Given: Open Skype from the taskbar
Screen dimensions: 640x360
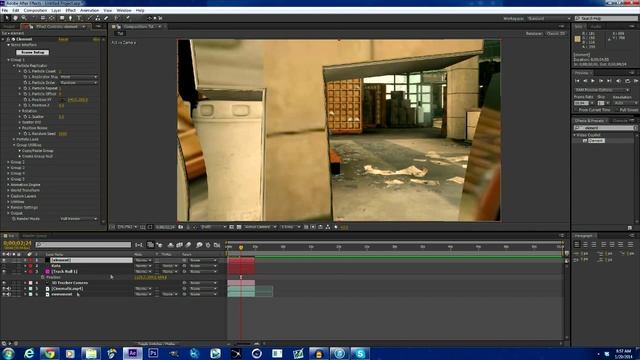Looking at the screenshot, I should [360, 353].
